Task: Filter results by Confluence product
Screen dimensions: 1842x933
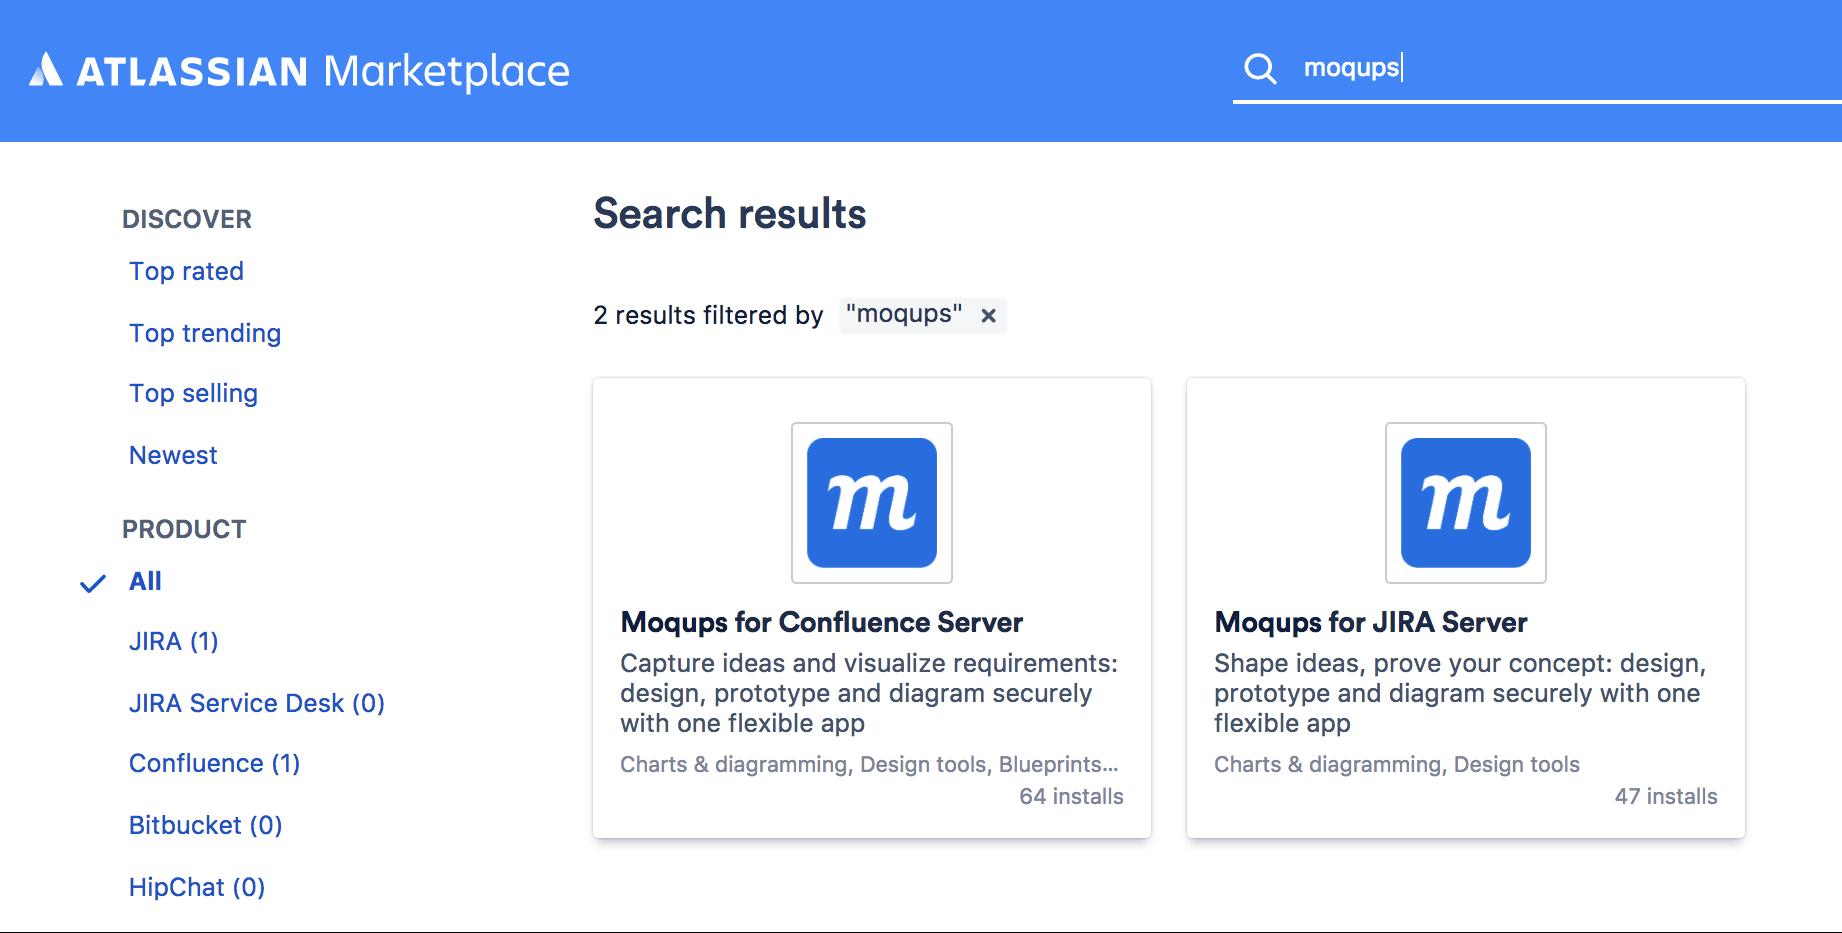Action: point(215,763)
